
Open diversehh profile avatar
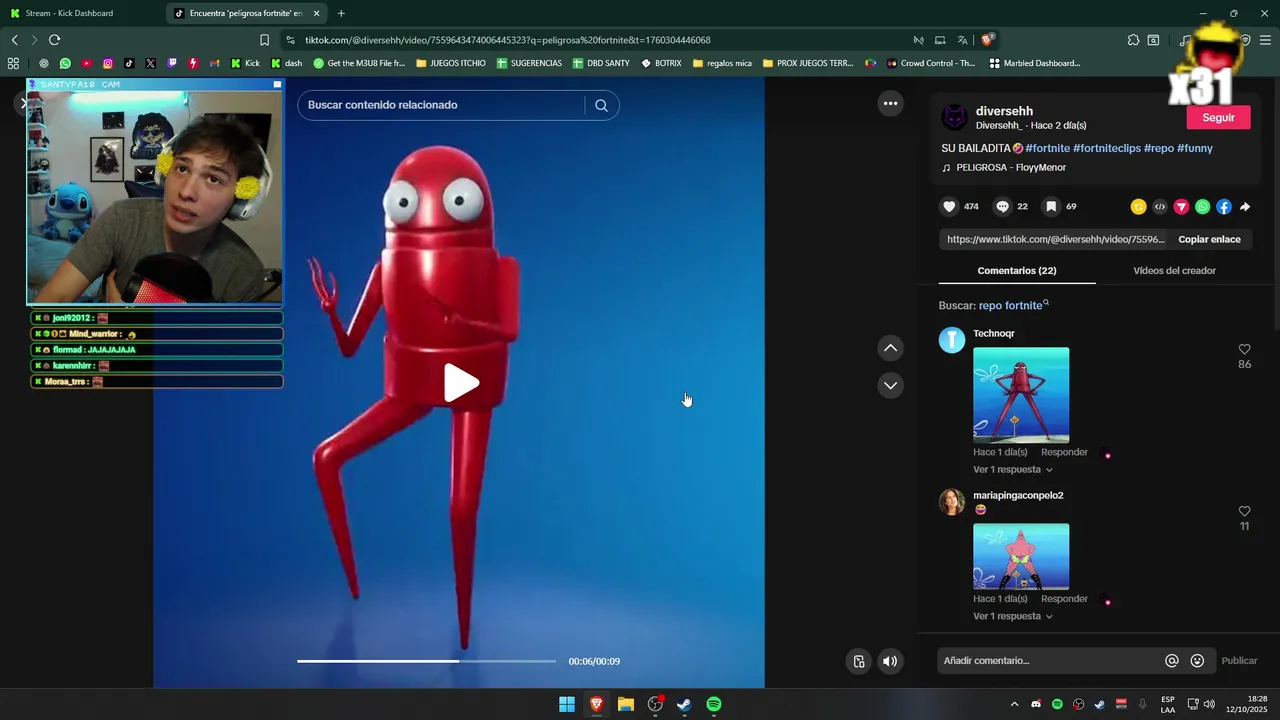tap(954, 118)
